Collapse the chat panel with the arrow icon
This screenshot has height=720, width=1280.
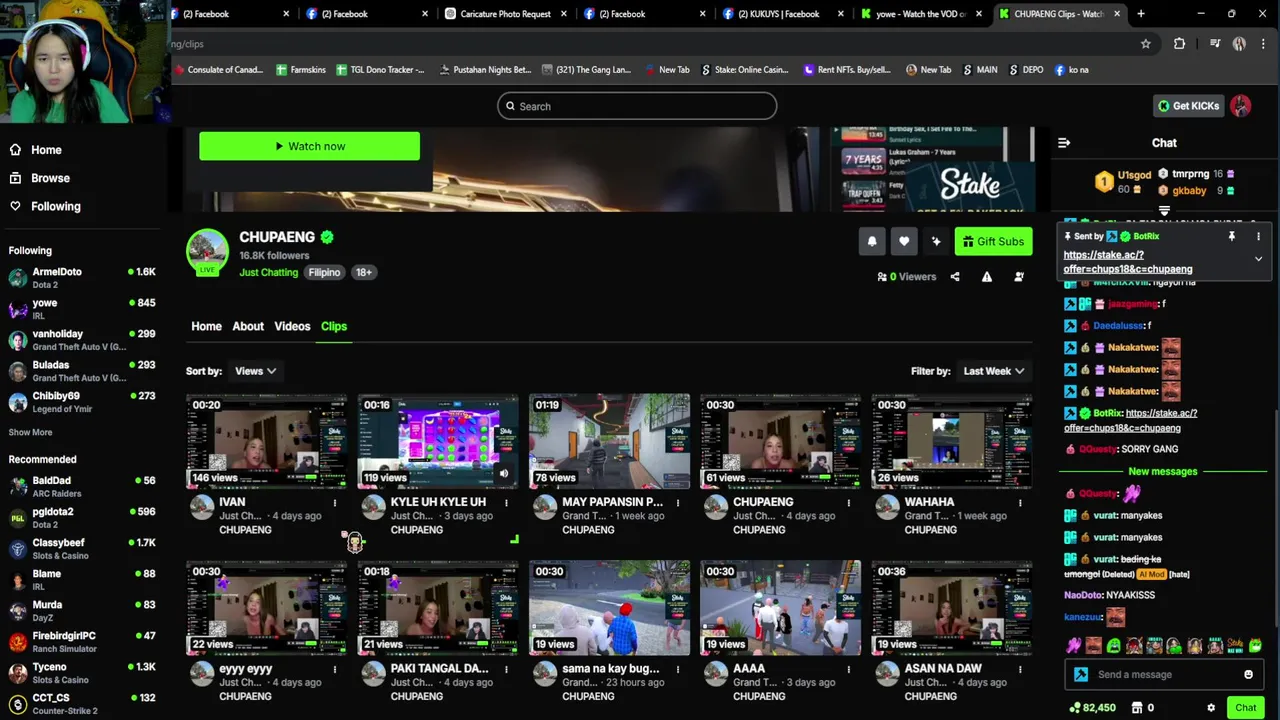[x=1064, y=143]
